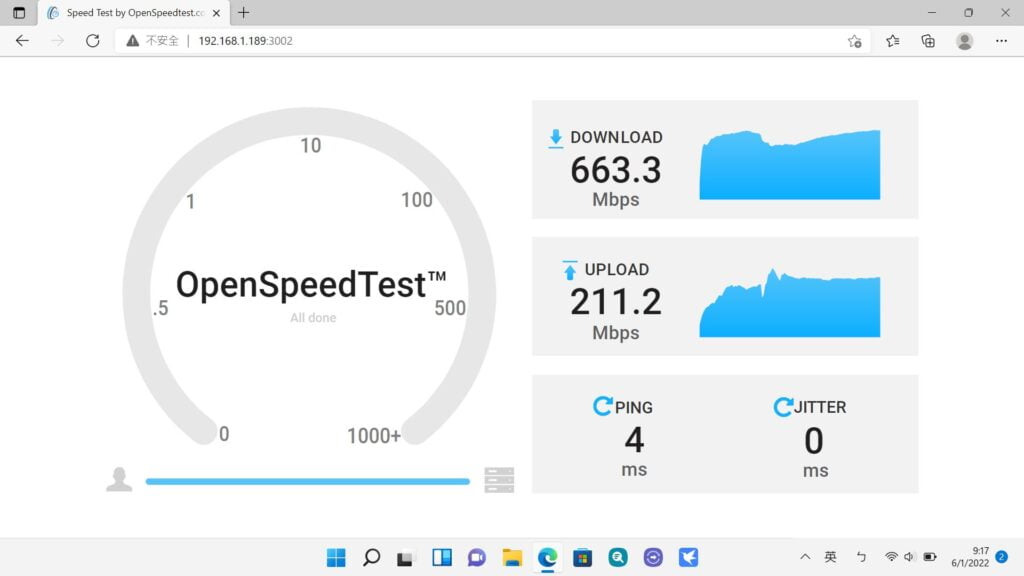Click the server rack icon
1024x576 pixels.
tap(499, 480)
